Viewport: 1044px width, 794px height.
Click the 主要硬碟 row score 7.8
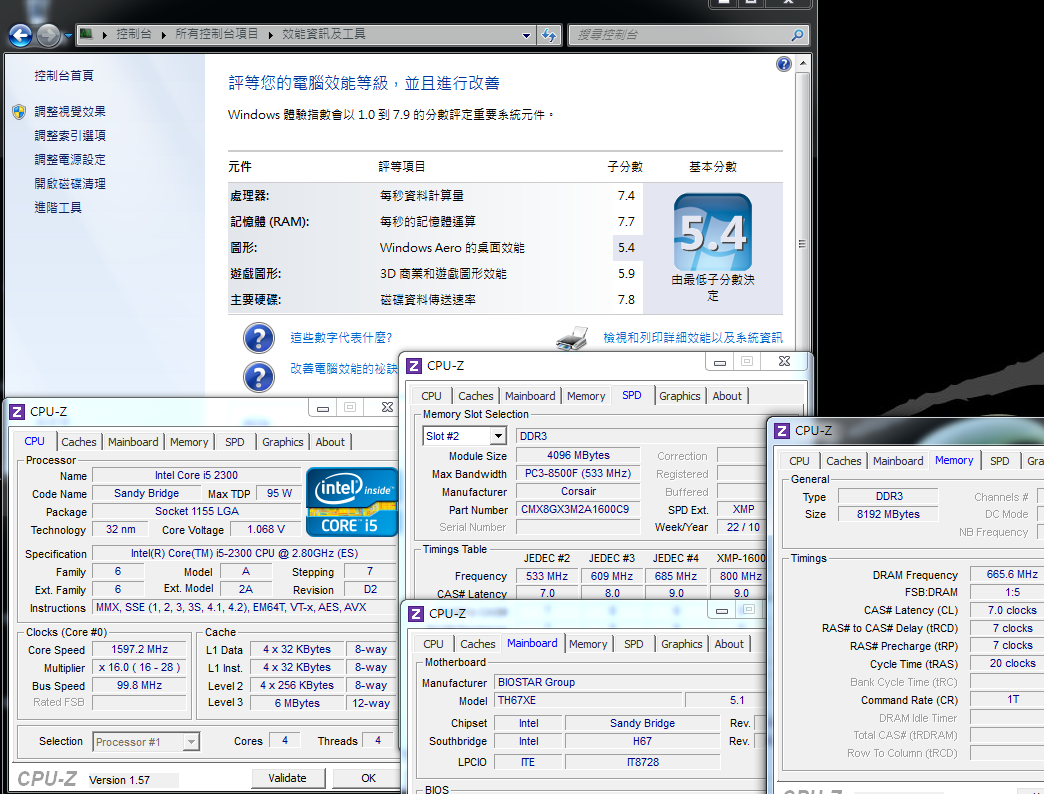pos(626,299)
